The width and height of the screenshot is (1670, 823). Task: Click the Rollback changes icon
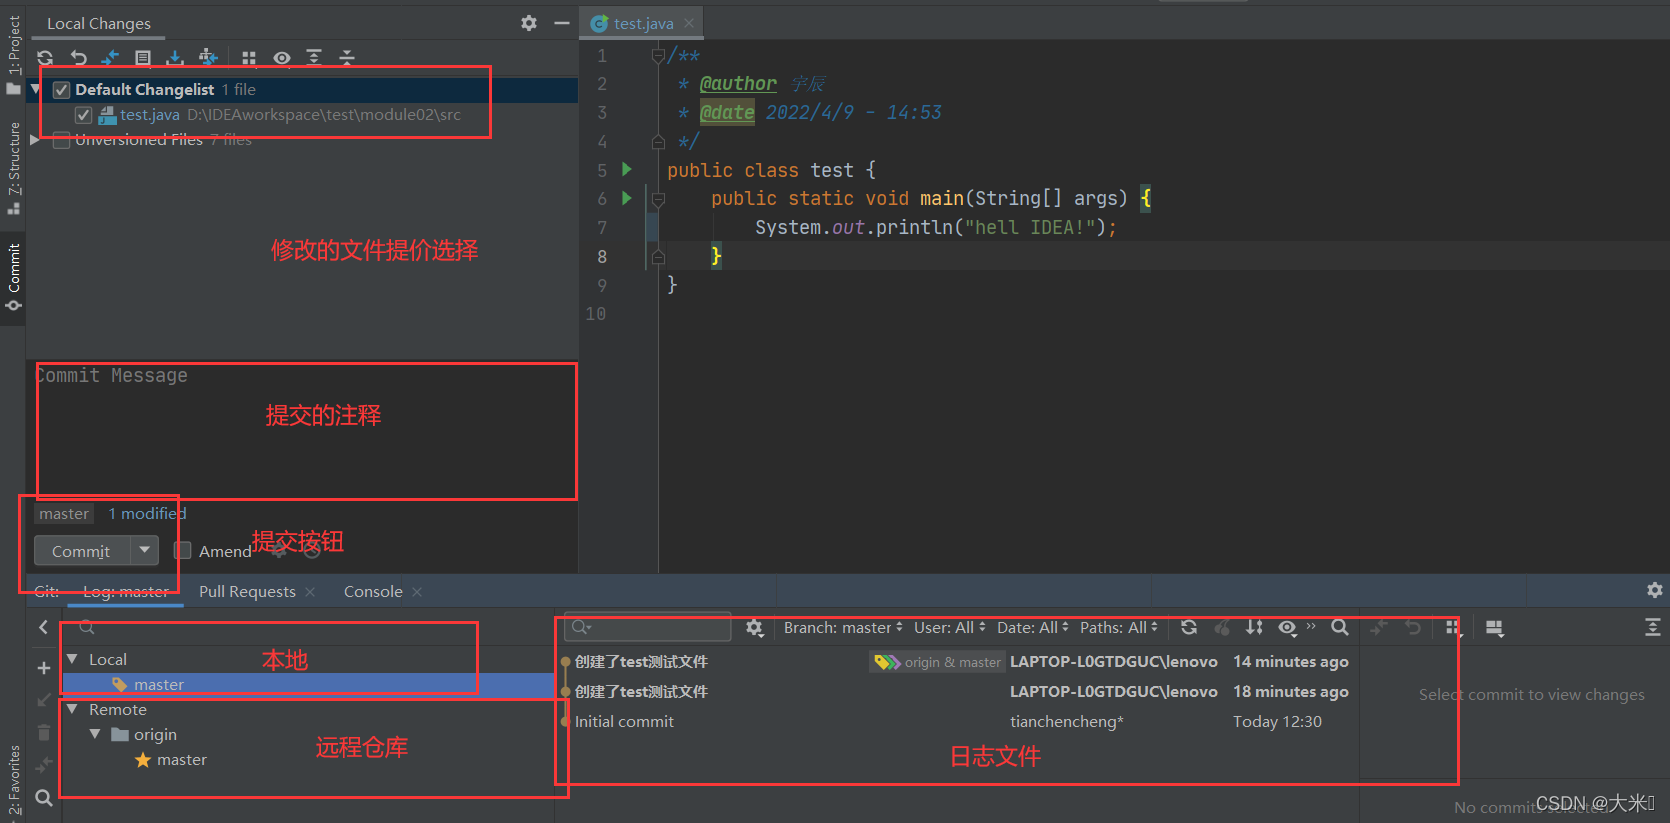tap(78, 58)
